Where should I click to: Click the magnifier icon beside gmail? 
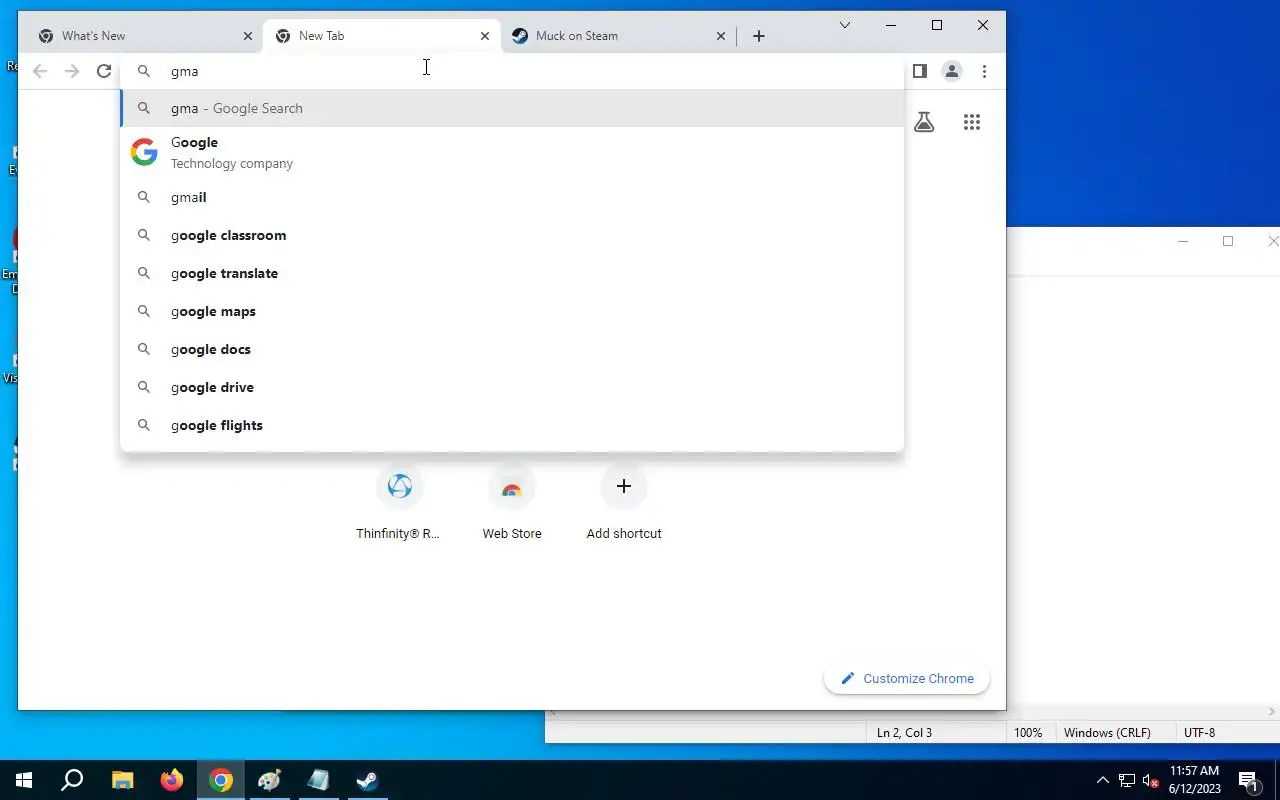pos(144,197)
